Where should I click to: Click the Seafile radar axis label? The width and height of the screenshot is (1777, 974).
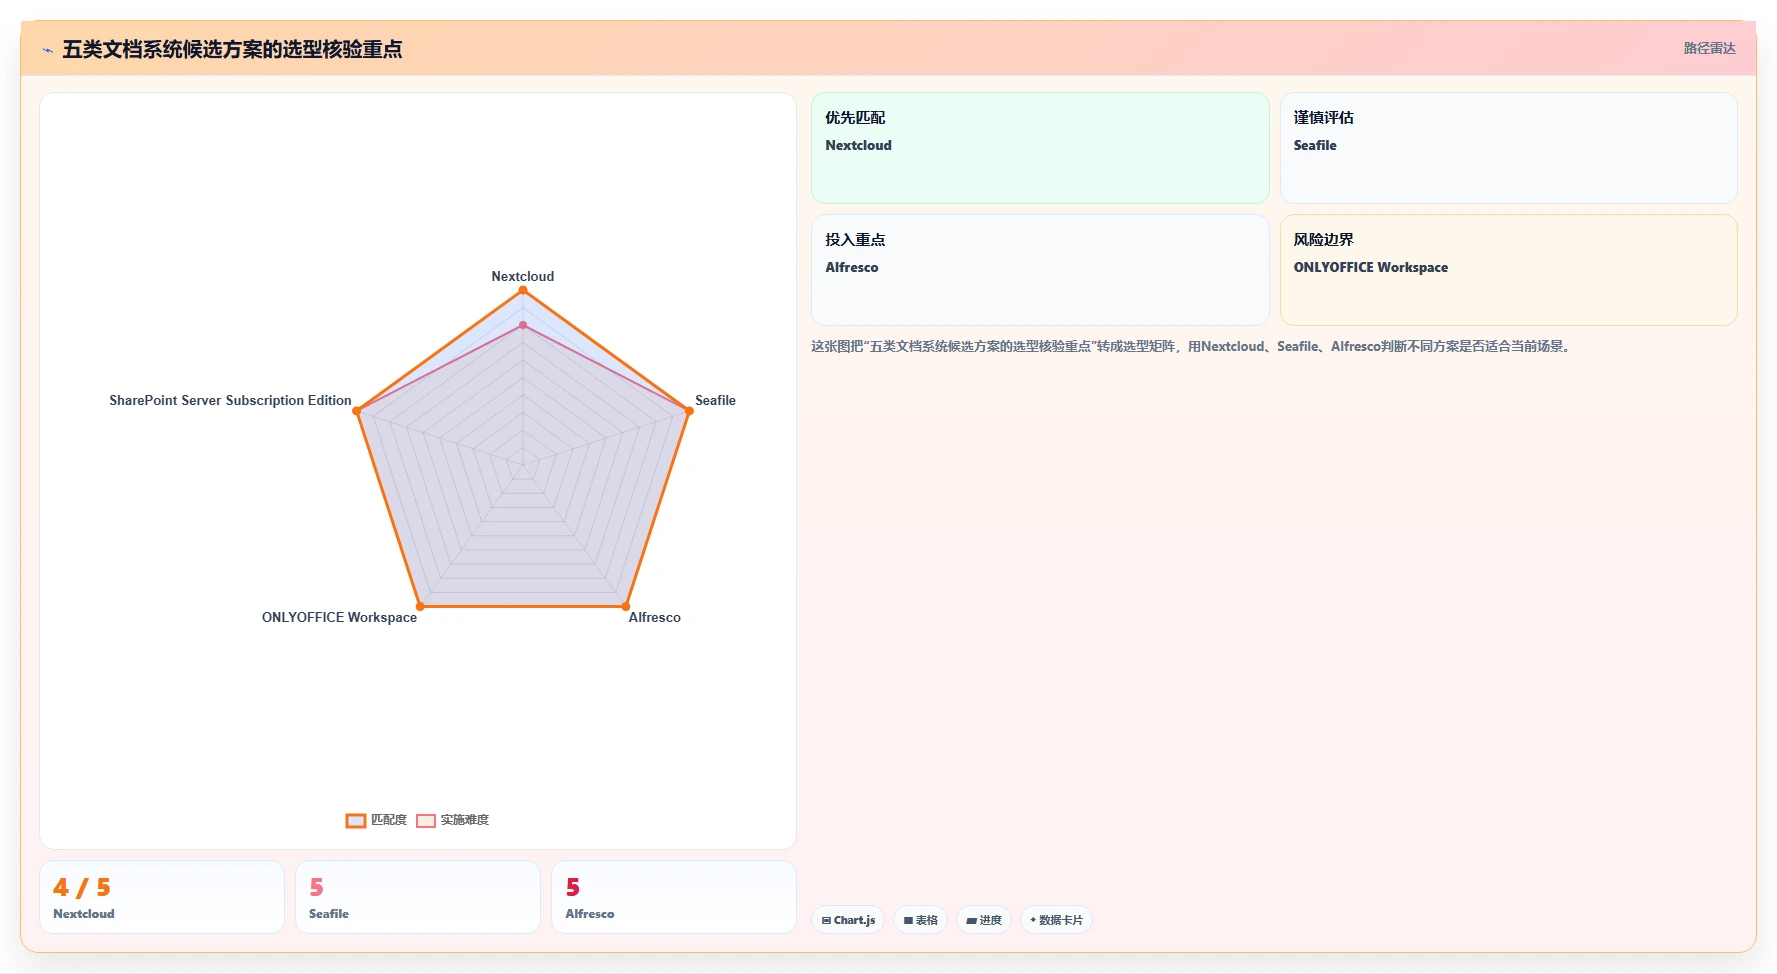(715, 400)
